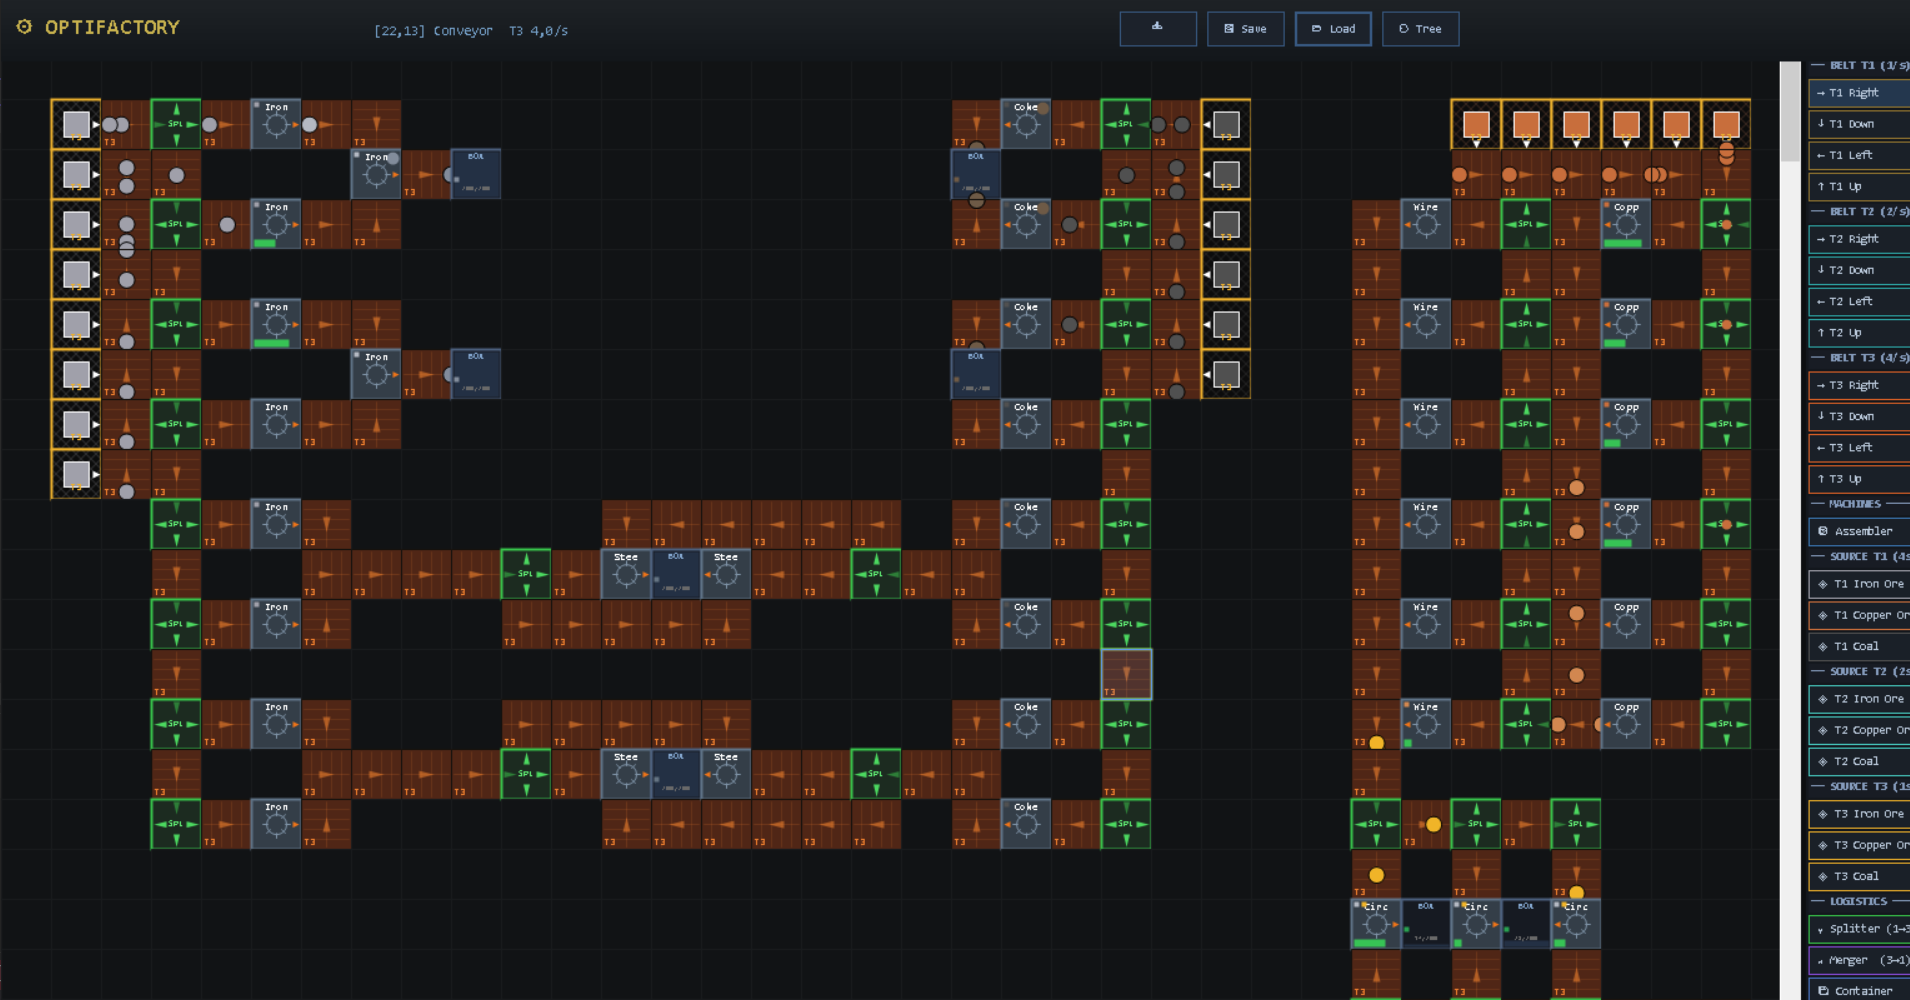Click the OPTIFACTORY logo gear icon
1910x1000 pixels.
point(25,27)
